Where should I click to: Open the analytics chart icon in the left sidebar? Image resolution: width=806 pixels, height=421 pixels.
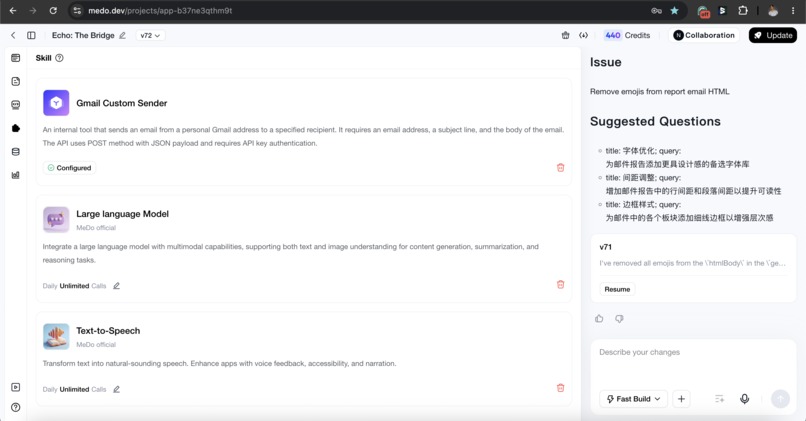[15, 175]
